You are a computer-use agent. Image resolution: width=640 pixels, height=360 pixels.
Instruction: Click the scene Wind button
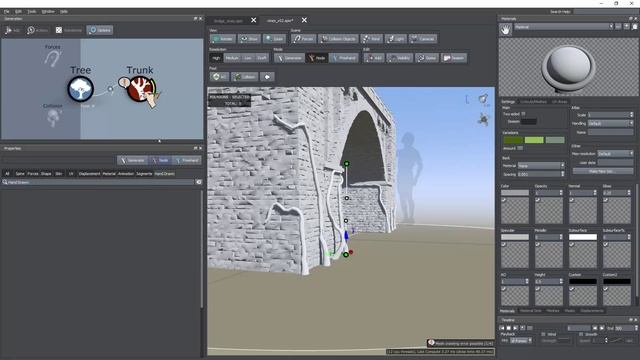[371, 39]
